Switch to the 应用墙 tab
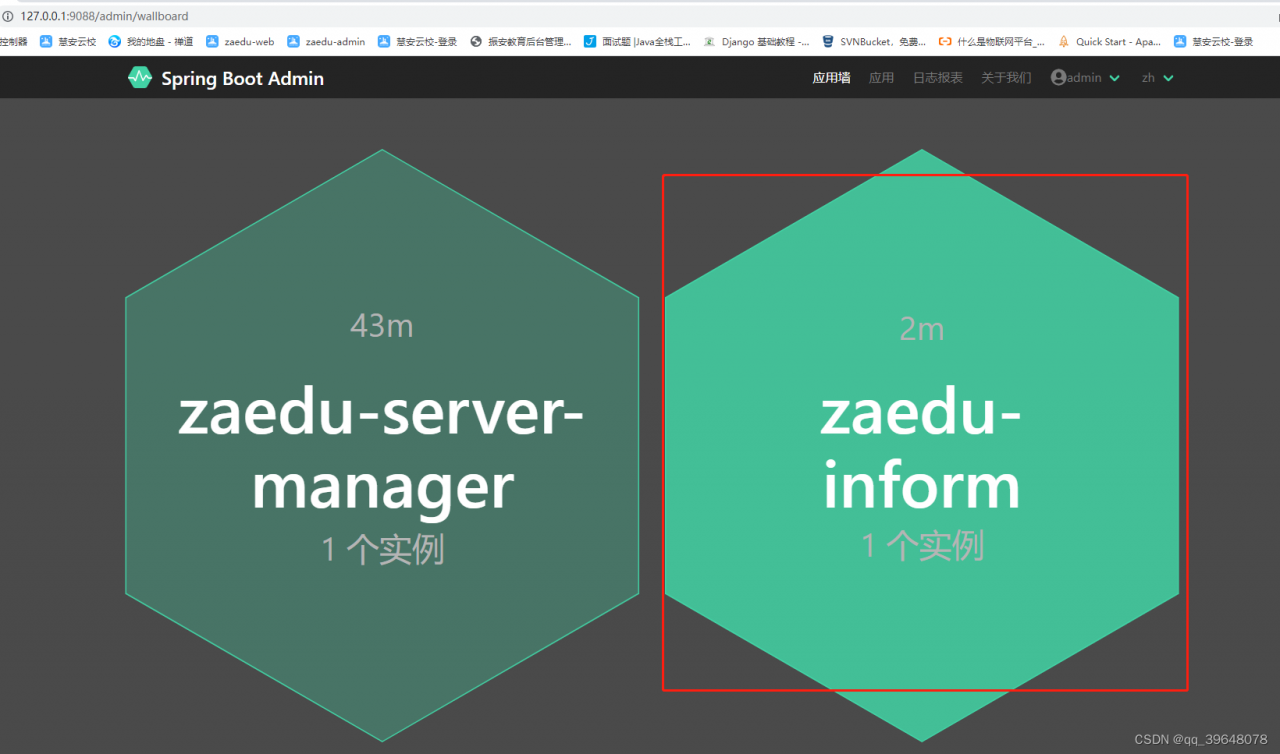 click(x=831, y=78)
